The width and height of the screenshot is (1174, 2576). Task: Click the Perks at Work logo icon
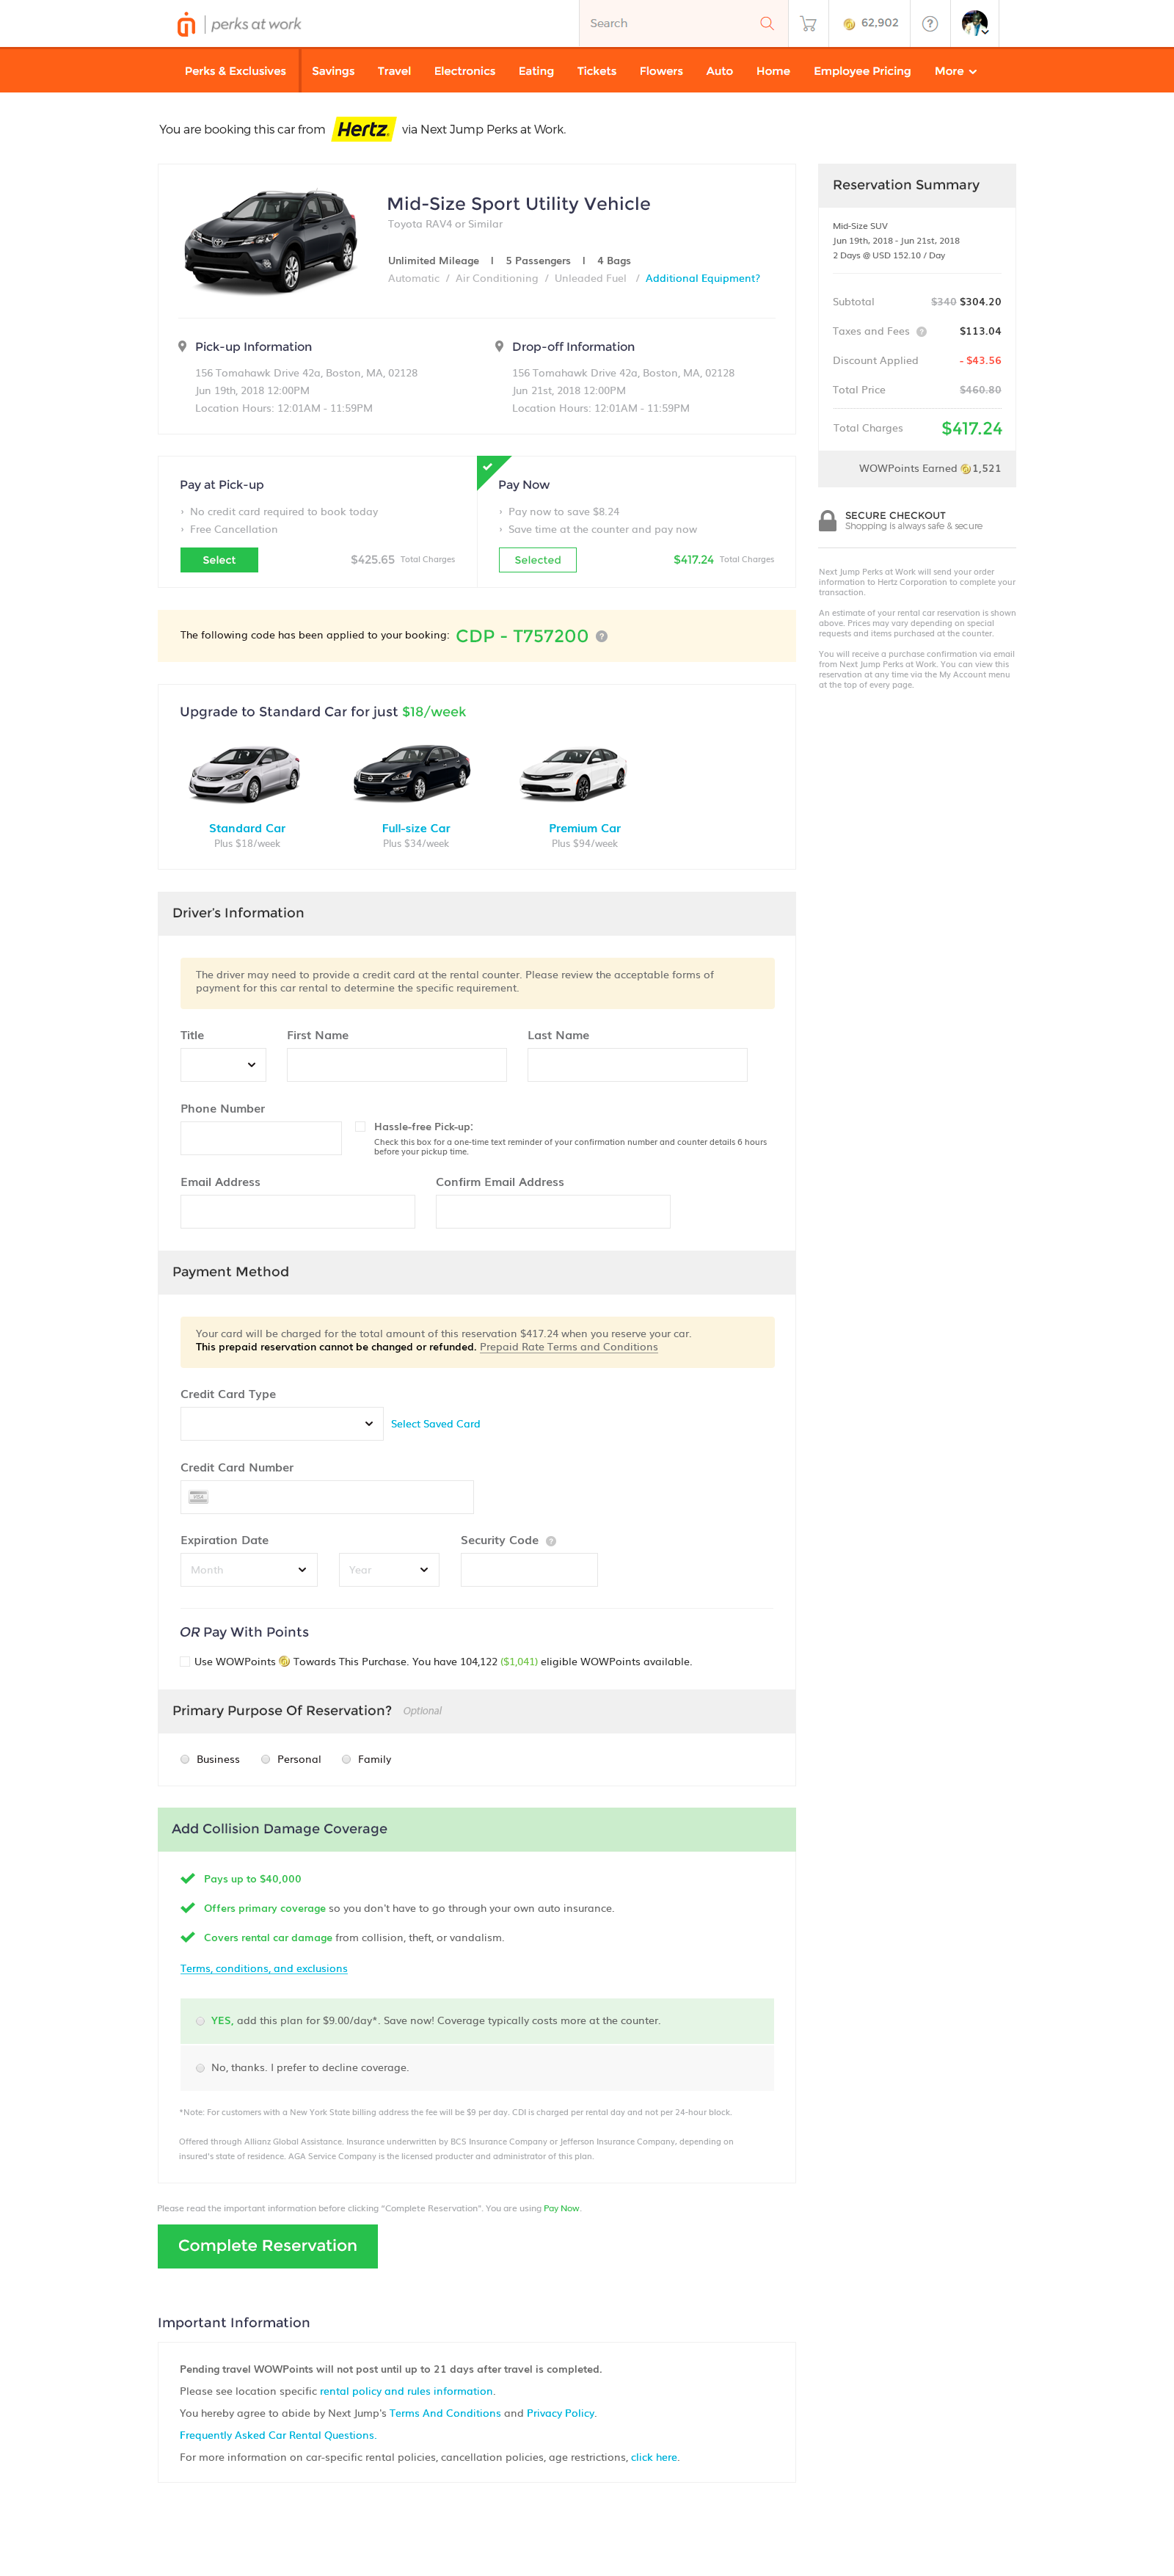click(x=186, y=24)
